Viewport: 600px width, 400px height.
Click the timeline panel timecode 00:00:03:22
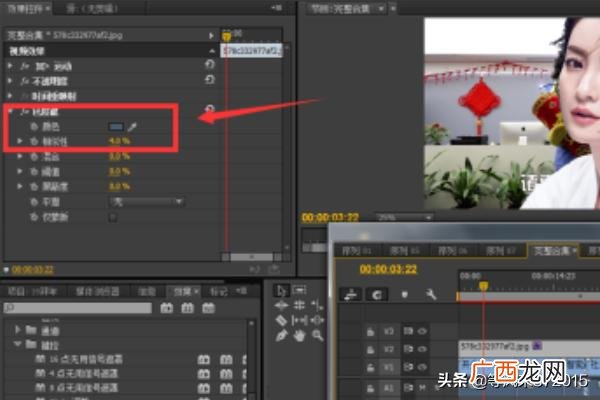tap(388, 269)
